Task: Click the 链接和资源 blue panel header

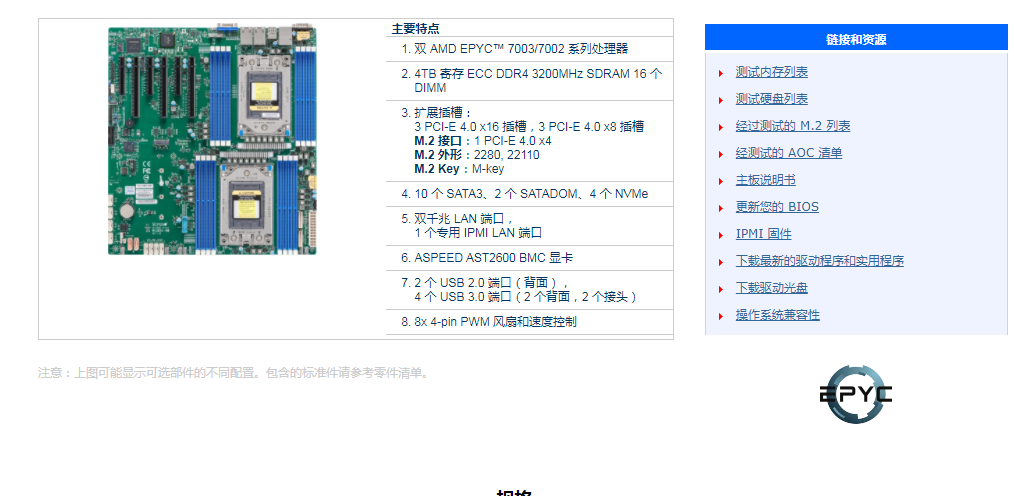Action: pyautogui.click(x=855, y=39)
